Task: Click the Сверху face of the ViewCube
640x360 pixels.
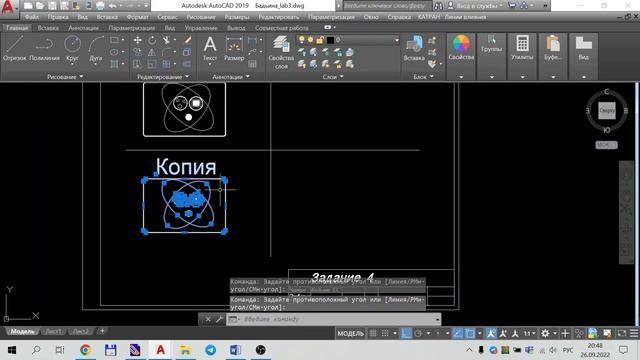Action: click(607, 111)
